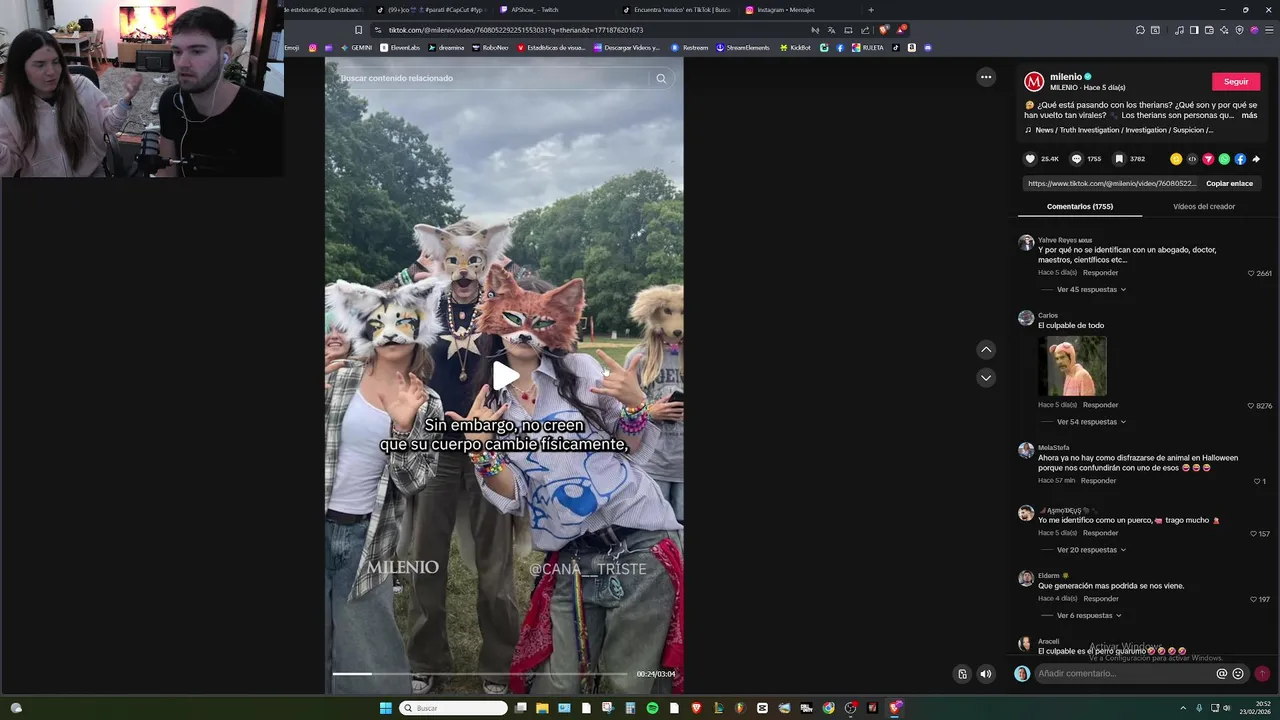Open the GEMINI bookmark
1280x720 pixels.
[x=356, y=48]
